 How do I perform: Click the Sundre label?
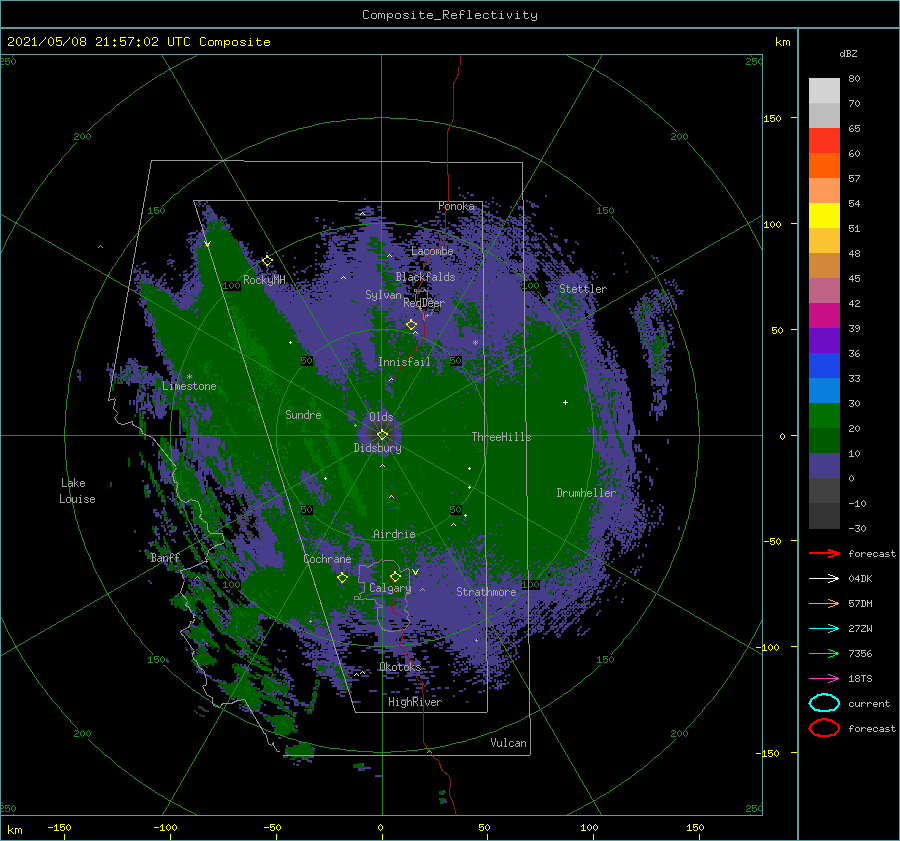pos(304,414)
